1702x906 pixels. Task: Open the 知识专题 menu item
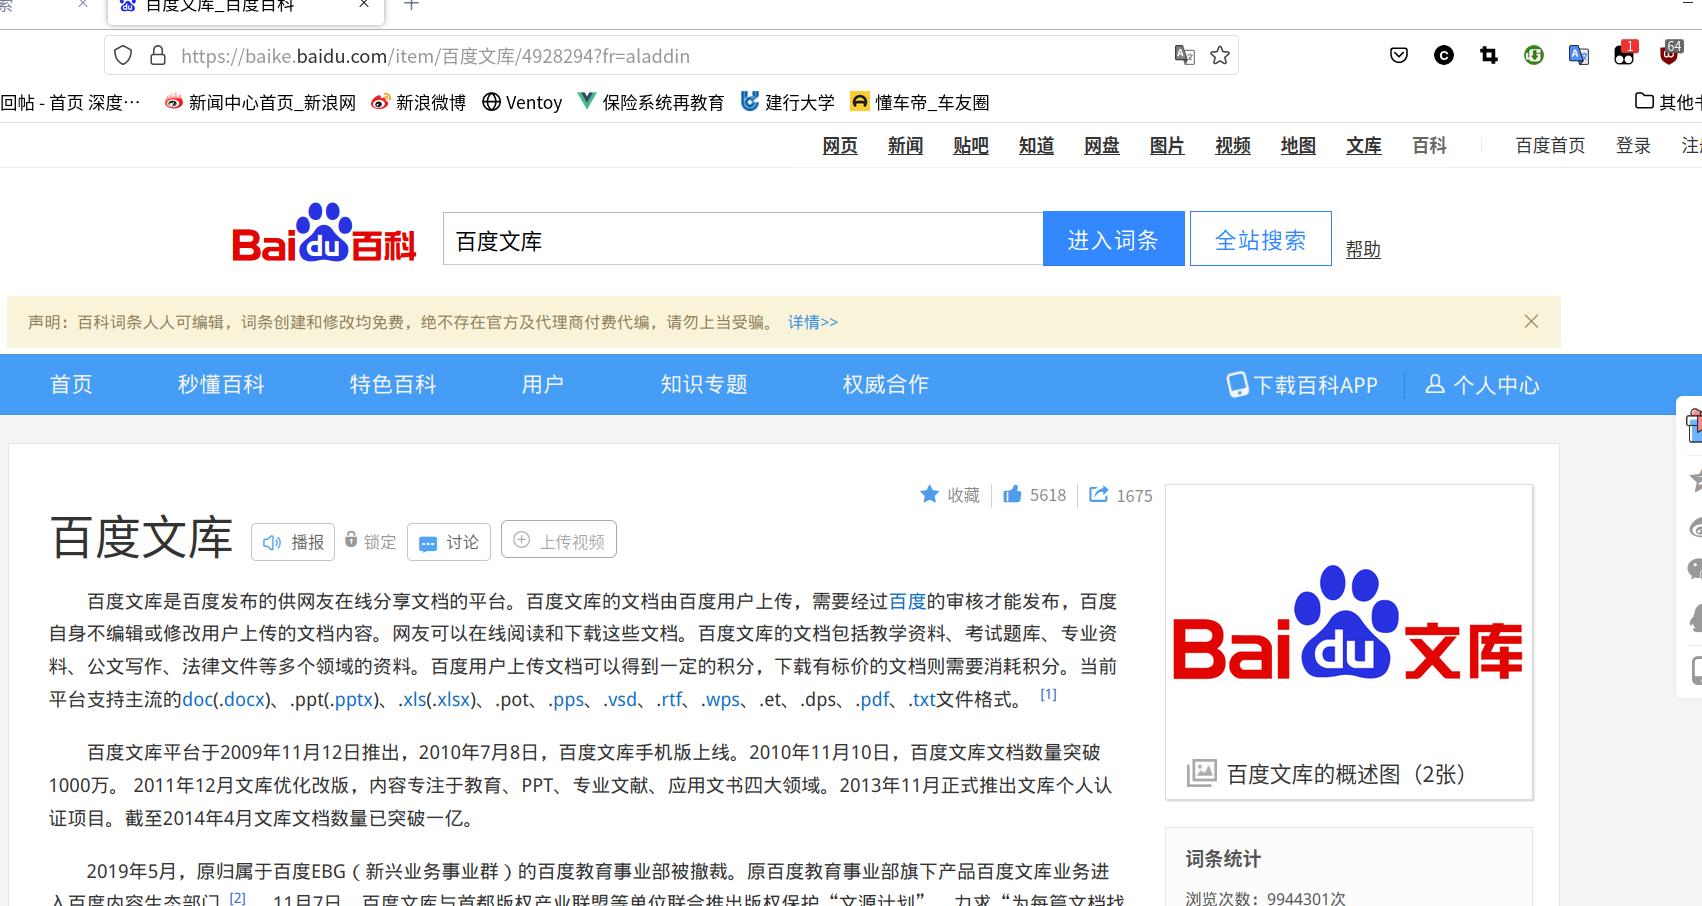coord(704,384)
